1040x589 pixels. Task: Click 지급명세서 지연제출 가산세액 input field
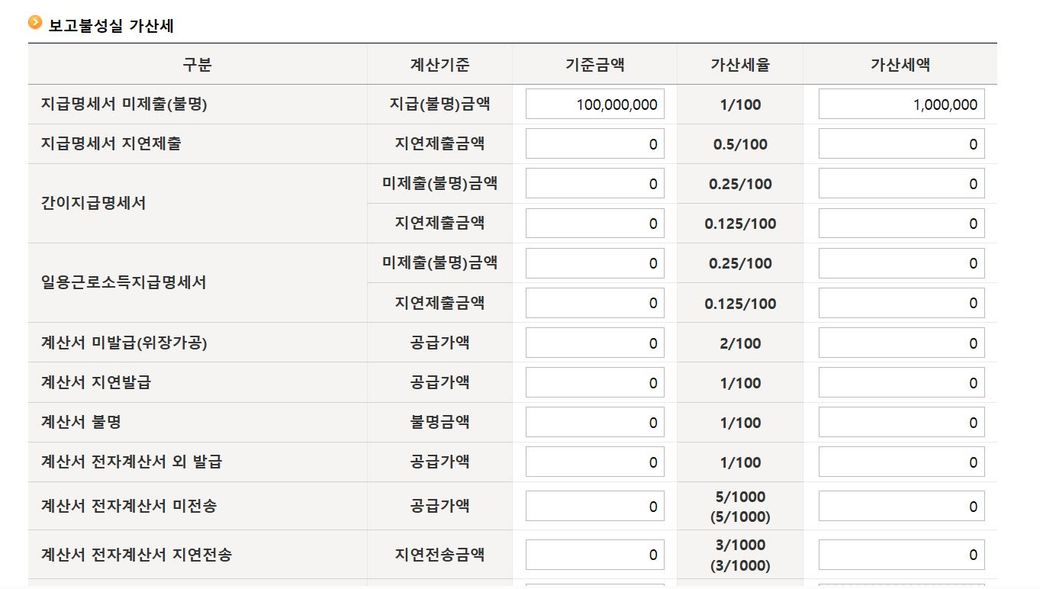coord(901,144)
